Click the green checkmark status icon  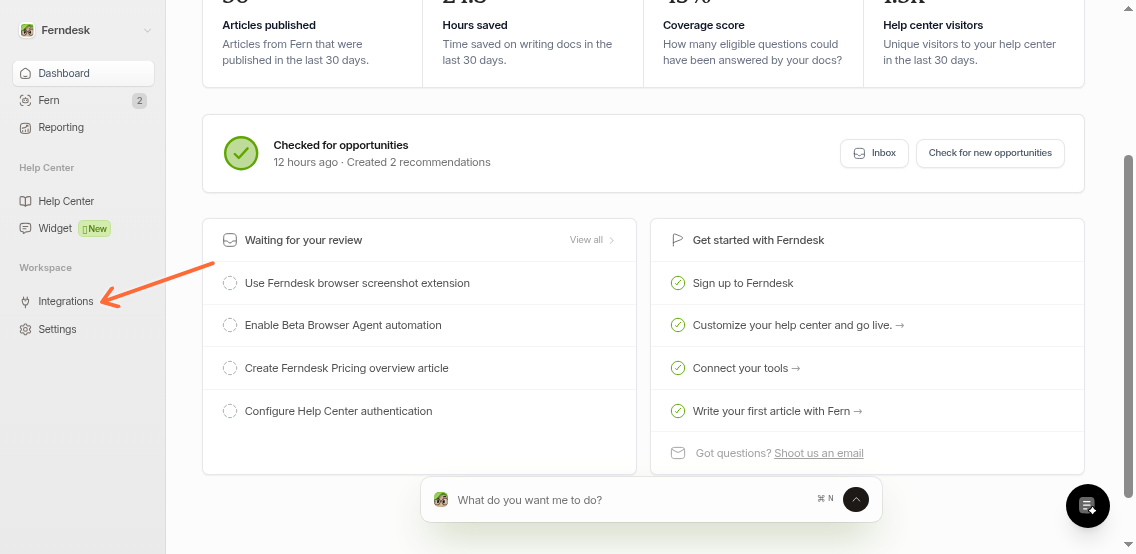coord(241,154)
